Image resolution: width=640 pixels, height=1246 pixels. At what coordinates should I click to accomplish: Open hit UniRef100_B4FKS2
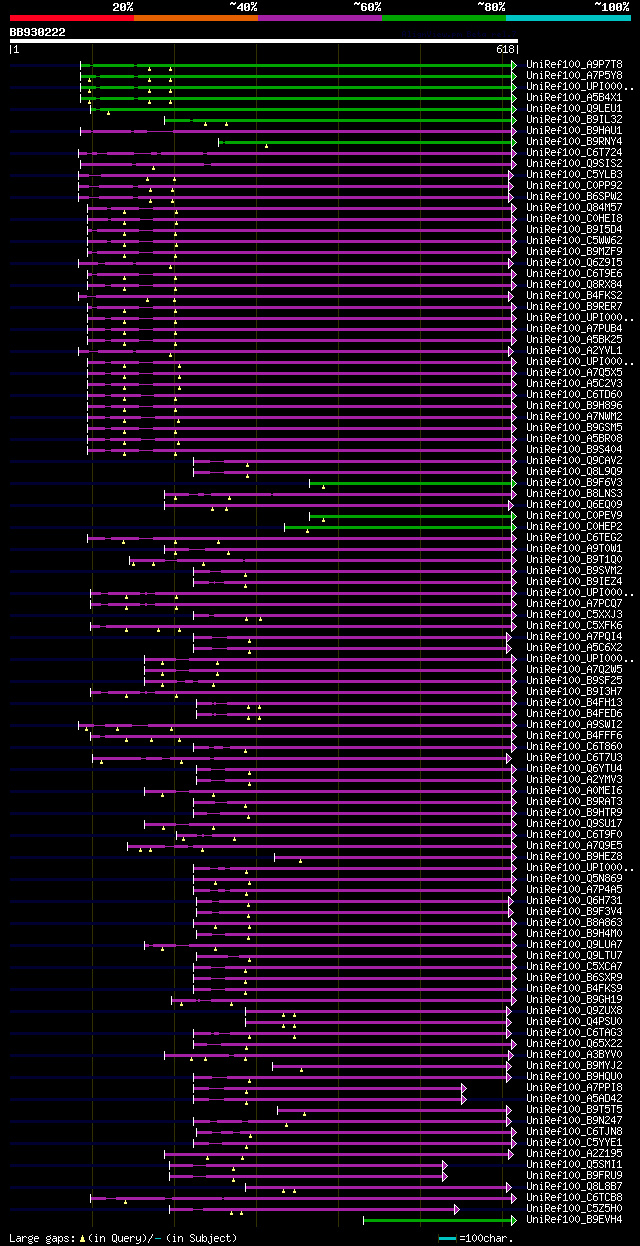(x=574, y=296)
